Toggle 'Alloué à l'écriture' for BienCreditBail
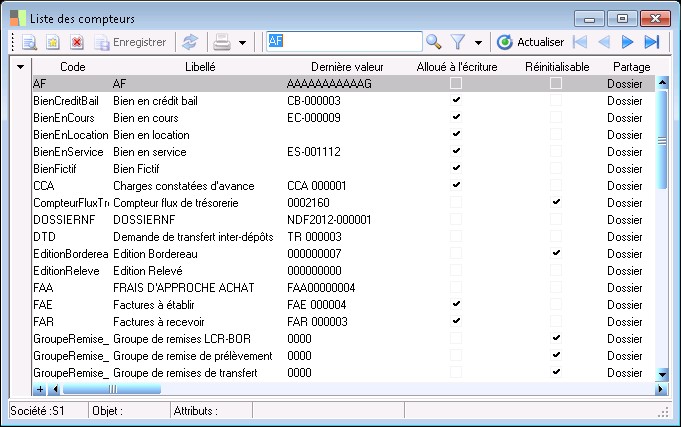 click(456, 101)
